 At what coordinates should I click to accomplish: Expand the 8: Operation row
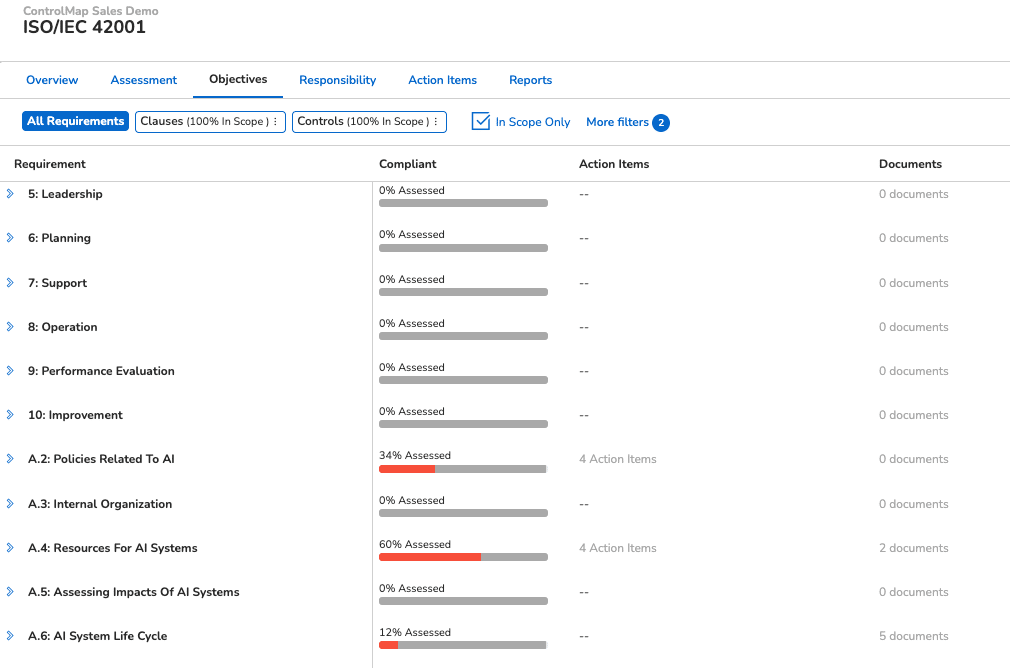click(10, 327)
